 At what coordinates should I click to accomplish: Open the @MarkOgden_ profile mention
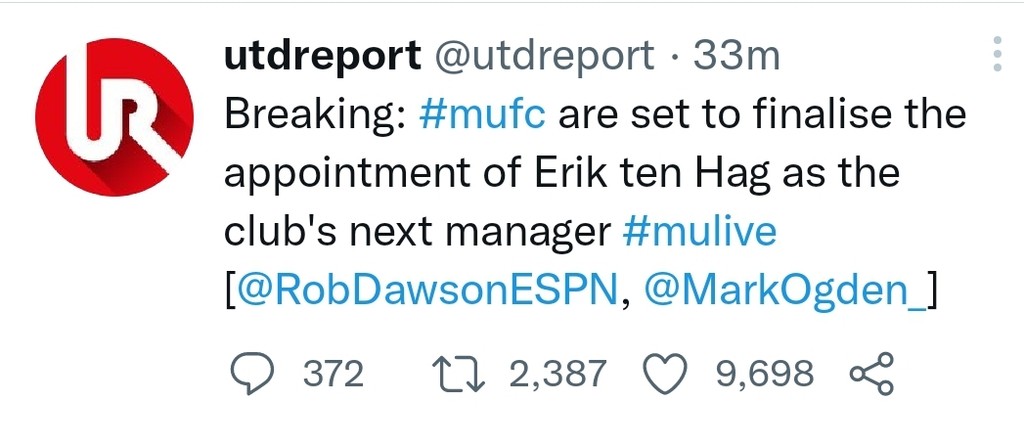(788, 292)
